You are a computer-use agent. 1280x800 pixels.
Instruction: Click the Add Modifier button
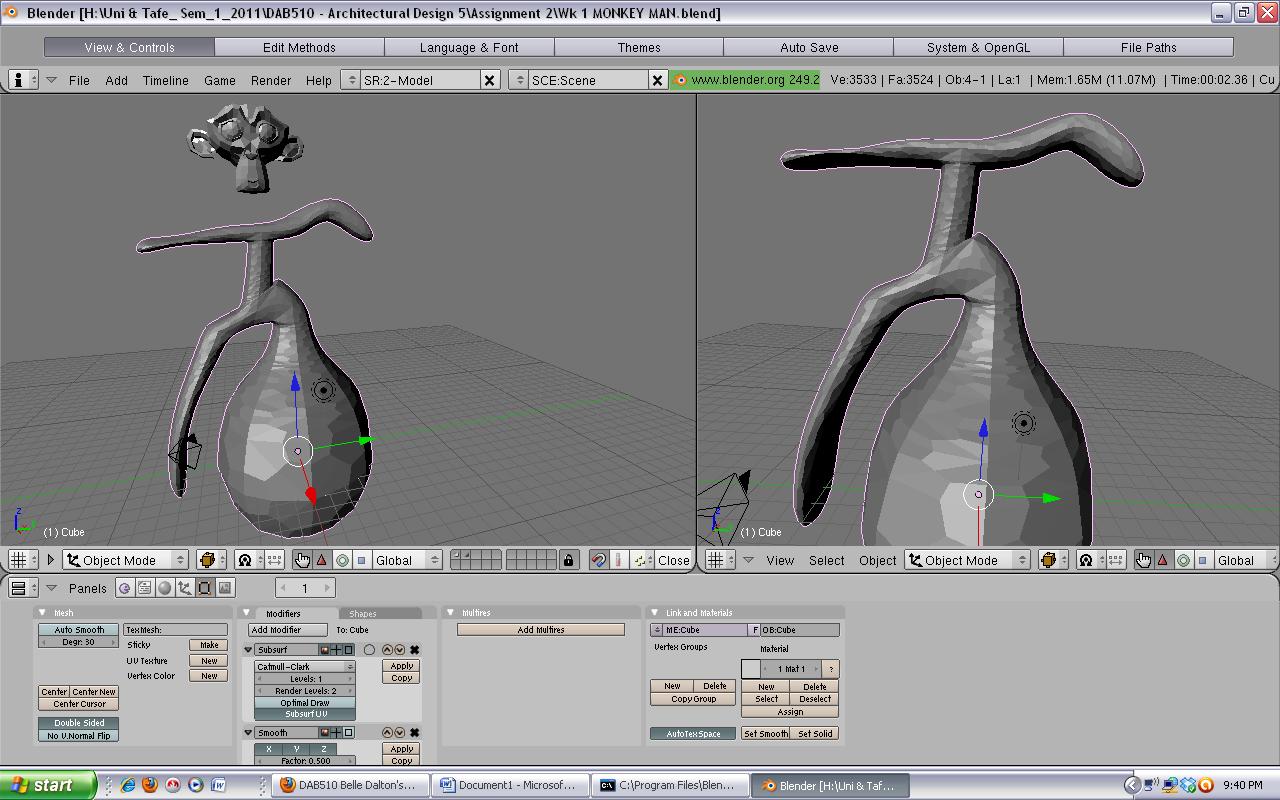pos(288,630)
